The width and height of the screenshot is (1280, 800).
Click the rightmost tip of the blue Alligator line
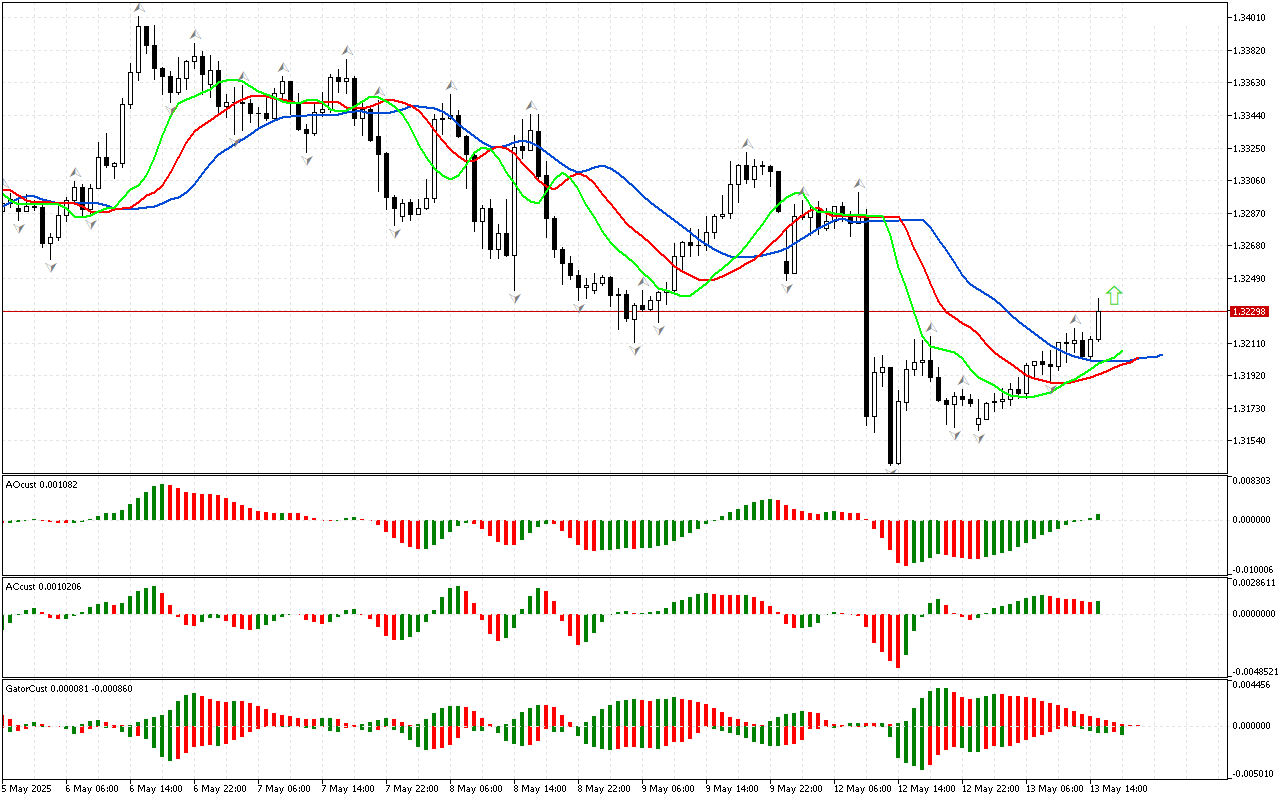1161,355
